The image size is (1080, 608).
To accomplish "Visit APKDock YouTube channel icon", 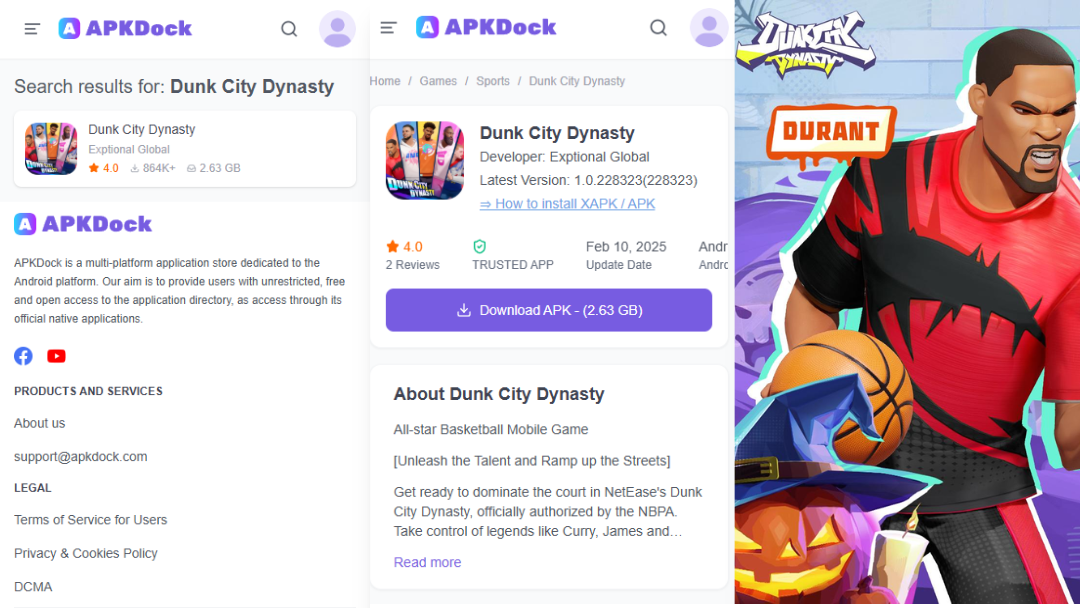I will [x=56, y=356].
